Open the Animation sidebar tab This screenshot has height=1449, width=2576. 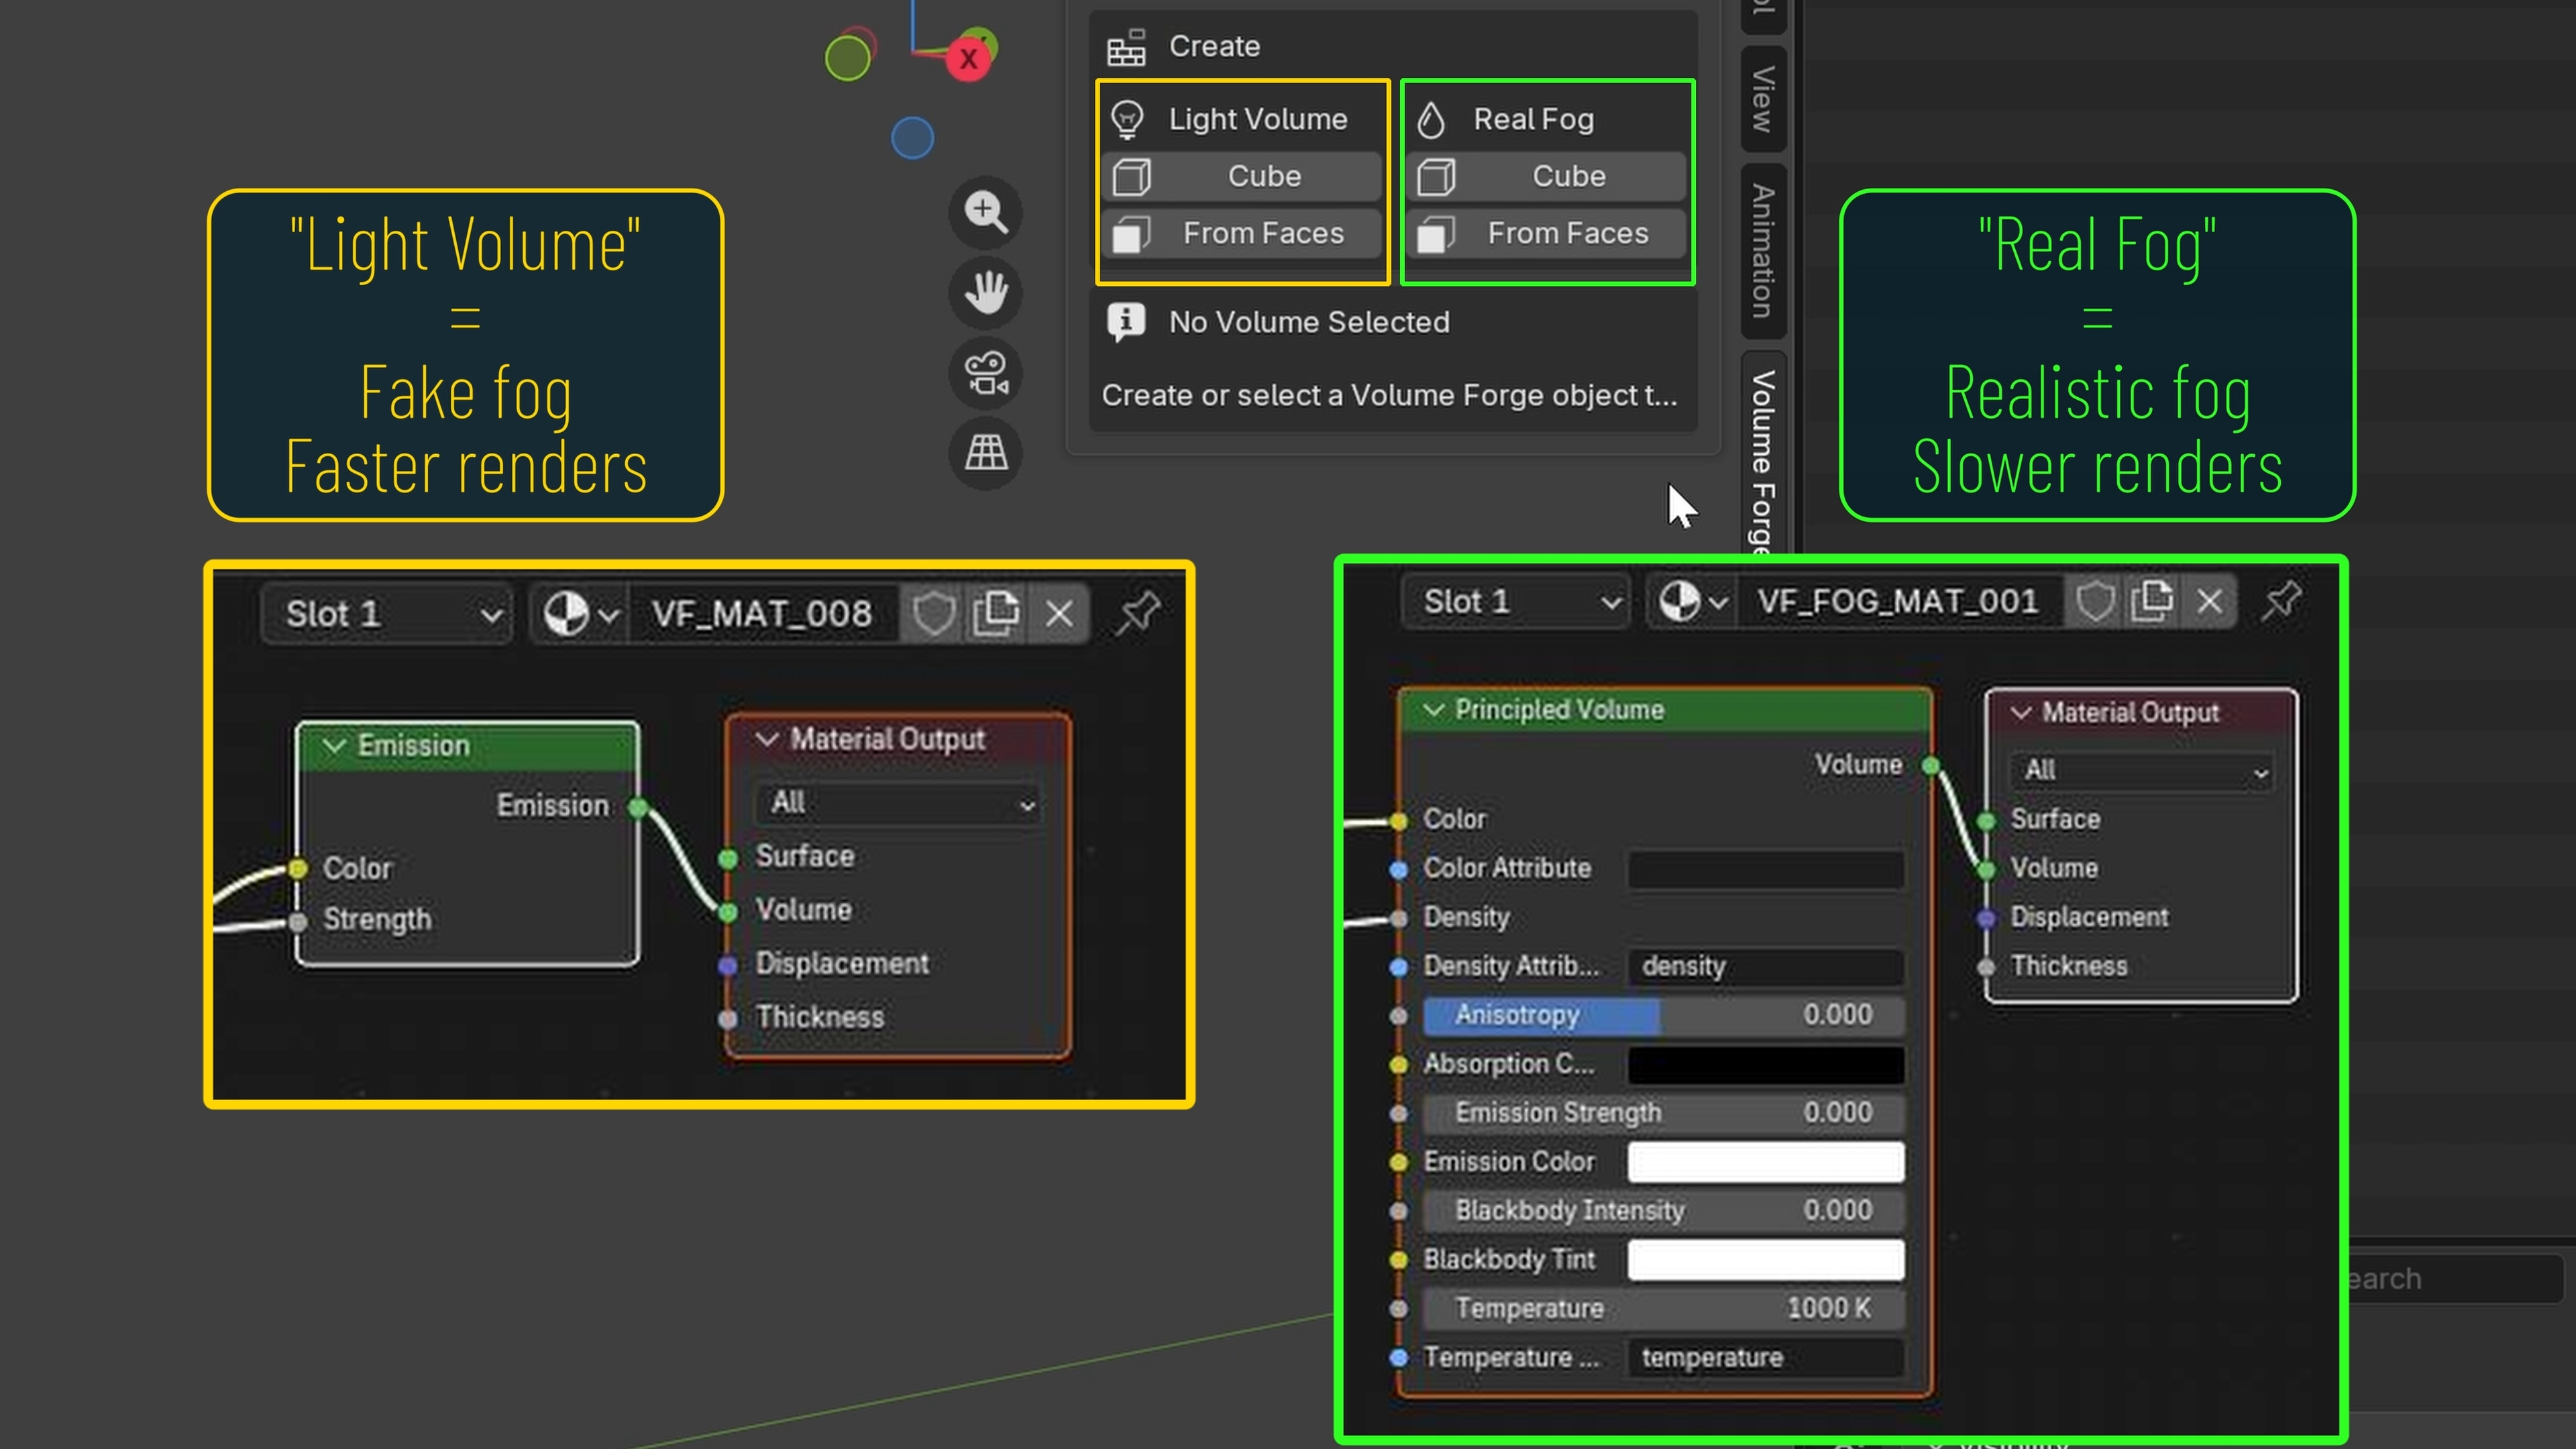(x=1763, y=250)
